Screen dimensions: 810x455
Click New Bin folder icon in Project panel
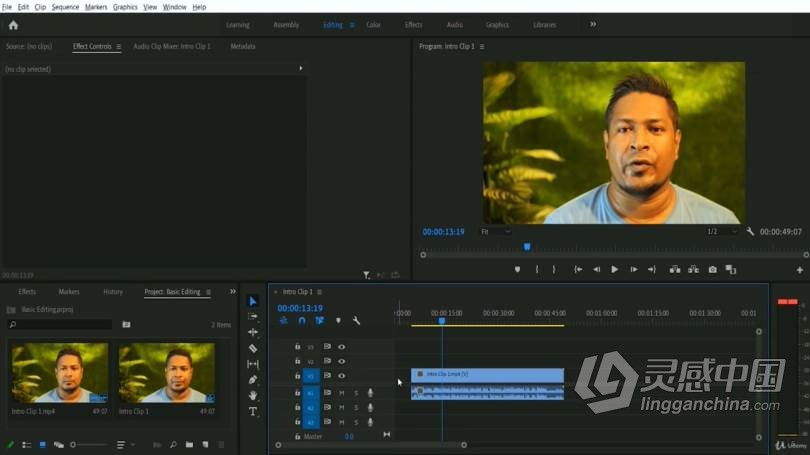tap(190, 445)
